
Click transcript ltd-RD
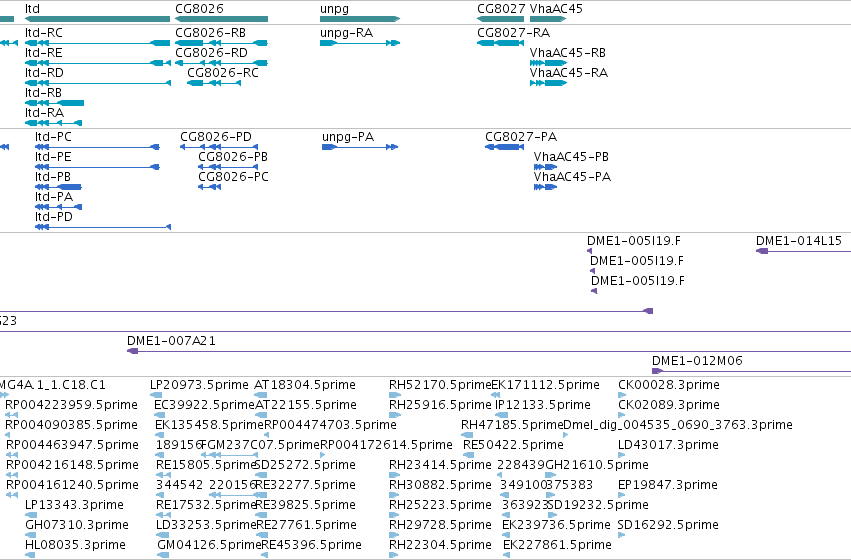[x=44, y=73]
